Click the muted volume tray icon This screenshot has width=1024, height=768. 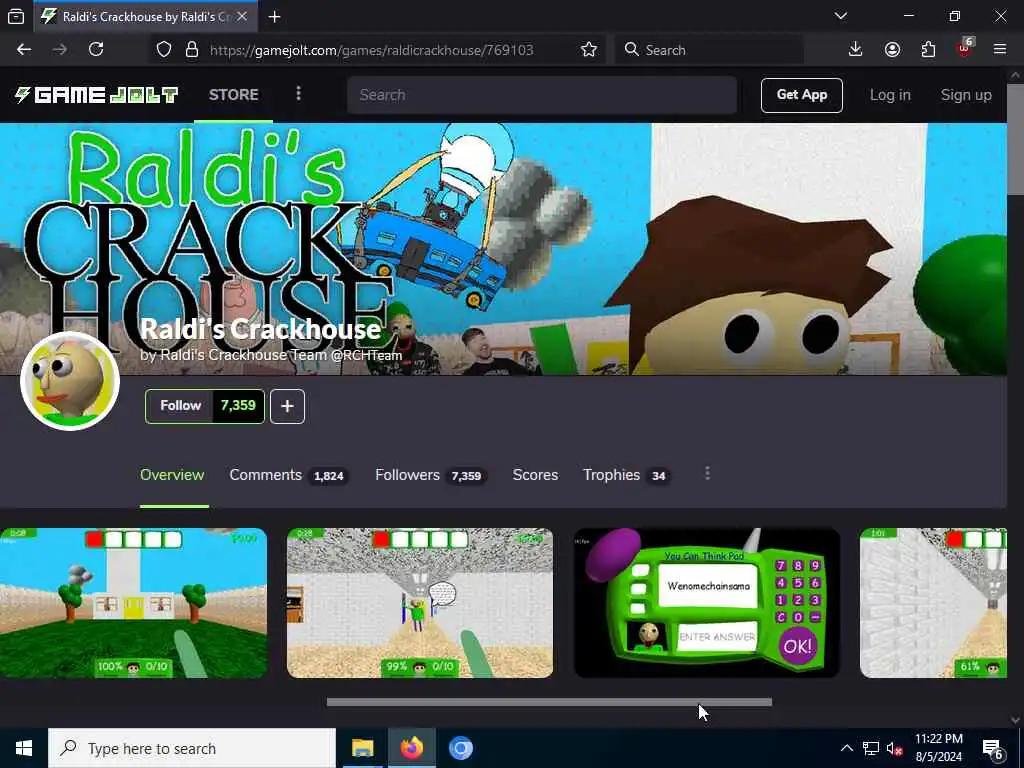pyautogui.click(x=895, y=748)
